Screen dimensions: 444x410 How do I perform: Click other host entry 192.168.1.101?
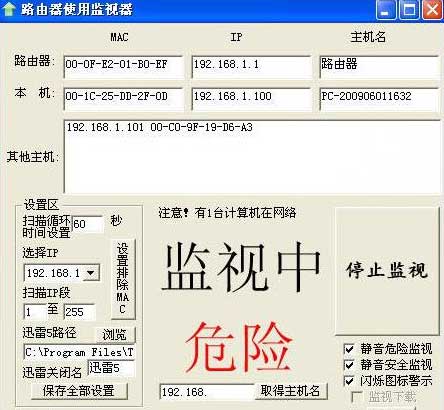[160, 127]
